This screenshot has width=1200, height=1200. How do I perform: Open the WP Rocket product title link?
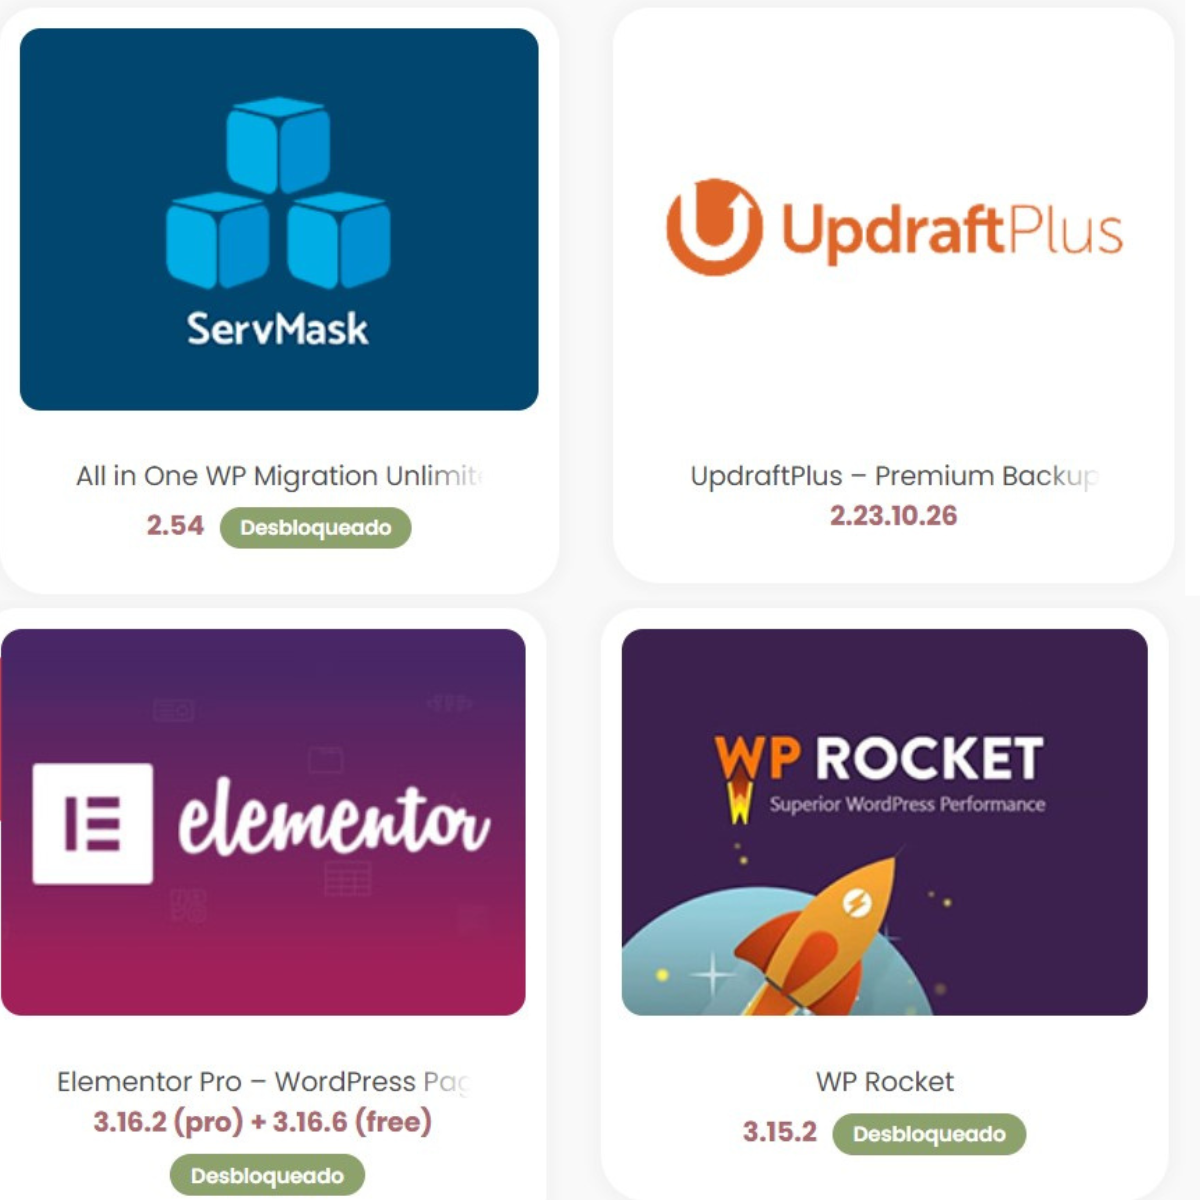(885, 1082)
